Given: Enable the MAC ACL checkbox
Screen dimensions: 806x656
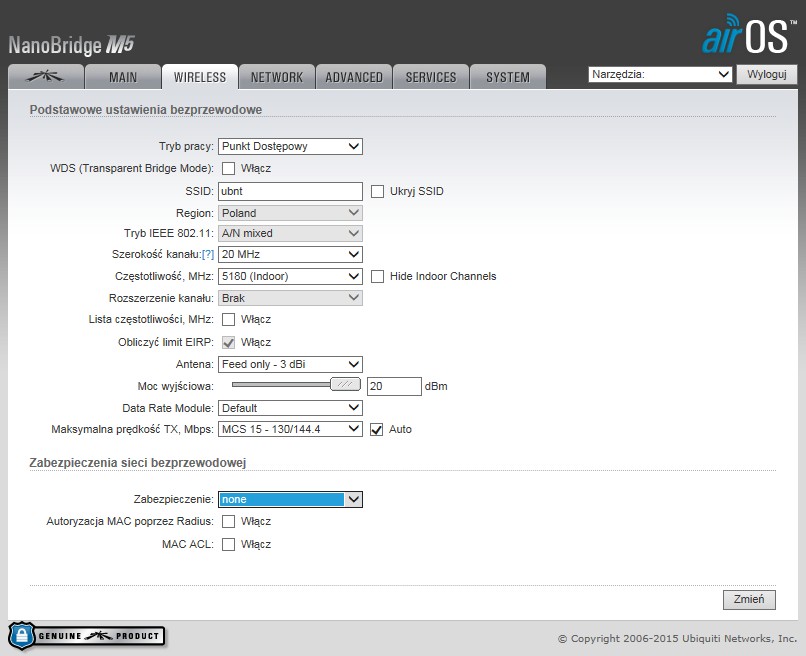Looking at the screenshot, I should (x=228, y=544).
